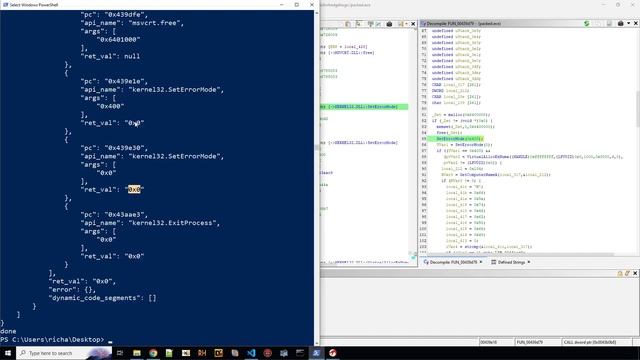Image resolution: width=640 pixels, height=360 pixels.
Task: Click the copy icon in the Listing toolbar
Action: tap(348, 24)
